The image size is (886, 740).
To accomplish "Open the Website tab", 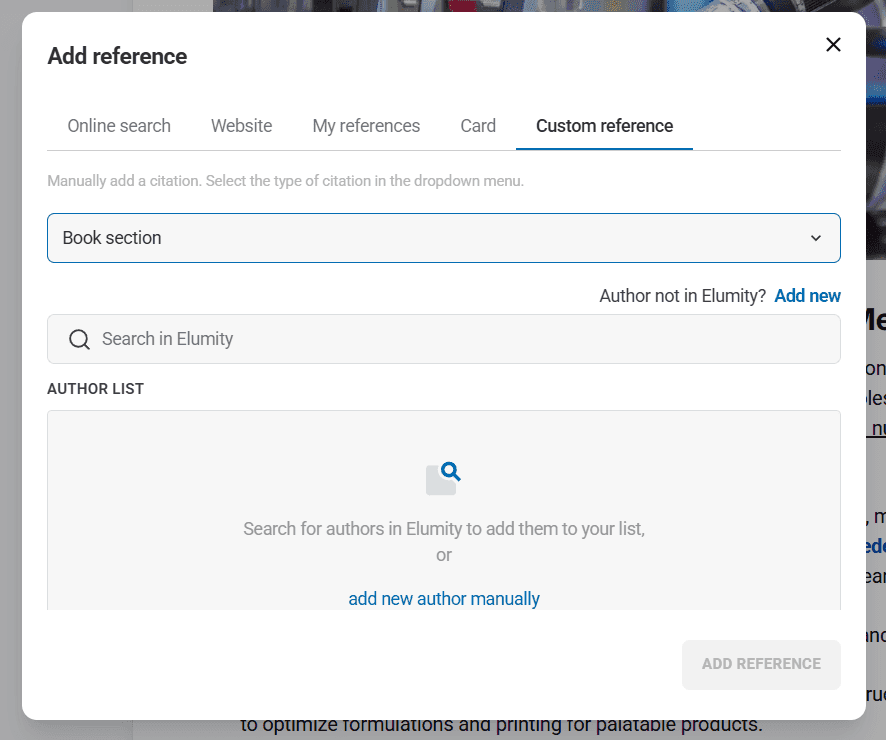I will pos(241,126).
